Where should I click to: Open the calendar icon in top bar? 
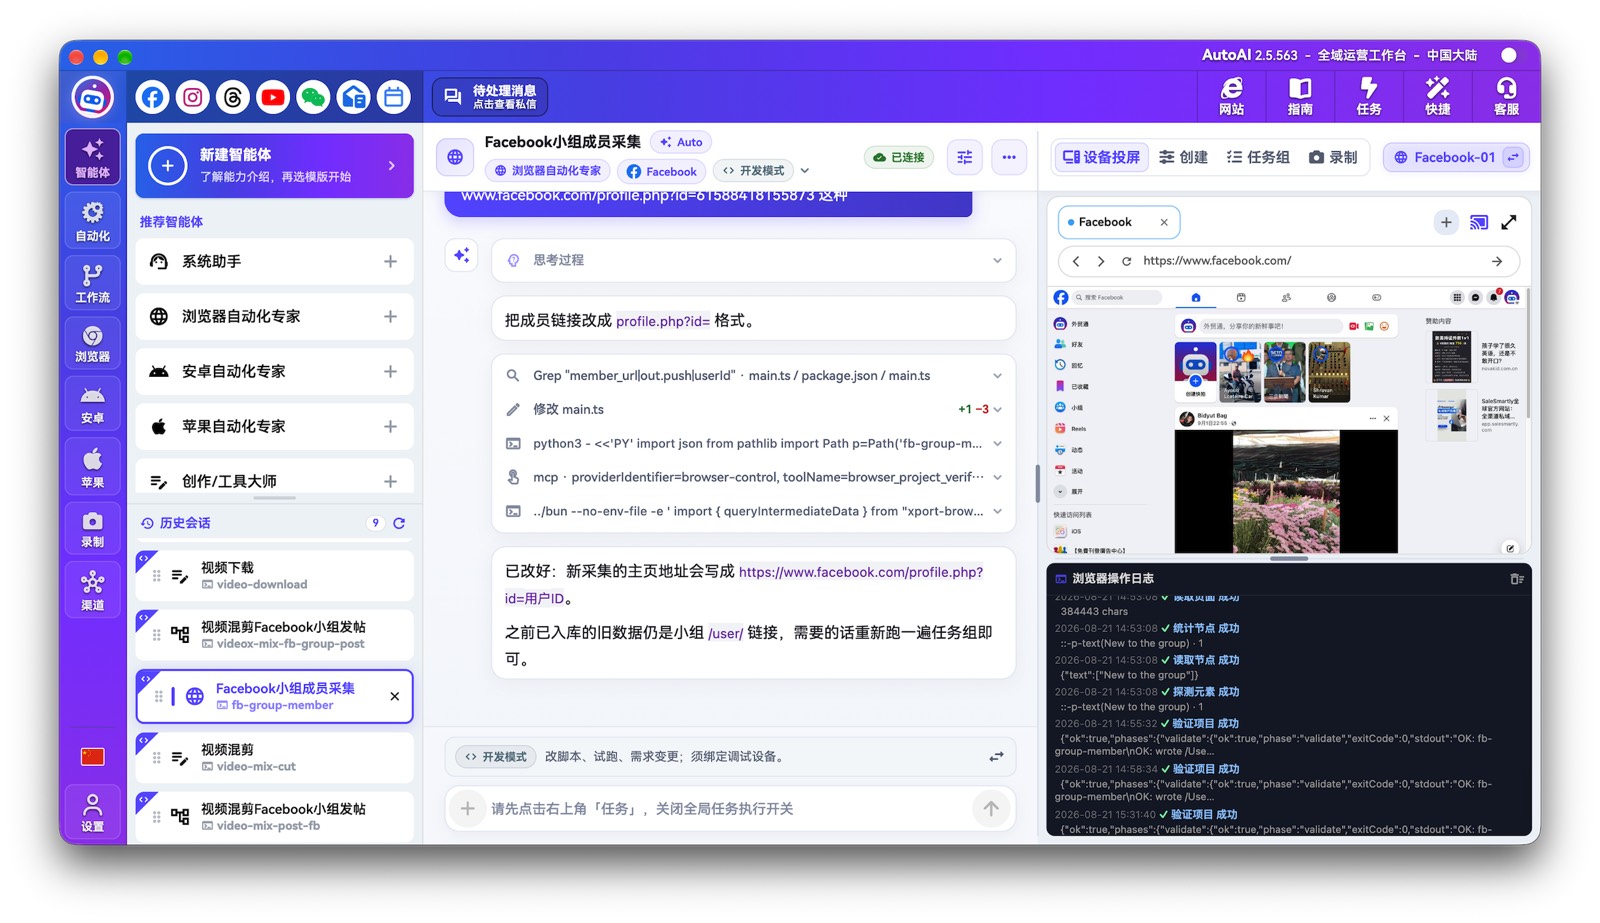[394, 97]
